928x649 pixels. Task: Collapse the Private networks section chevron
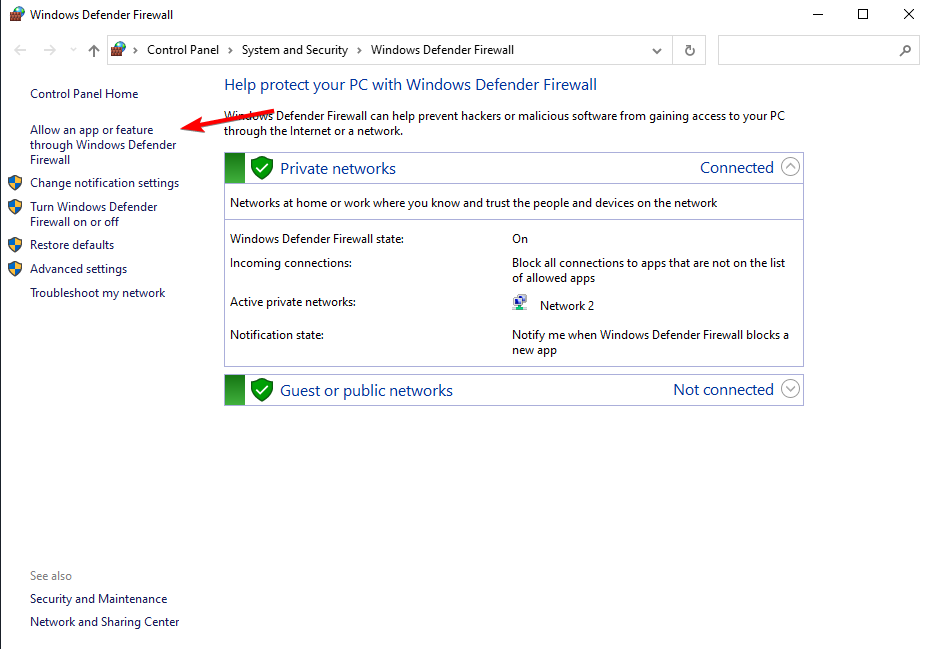point(790,167)
